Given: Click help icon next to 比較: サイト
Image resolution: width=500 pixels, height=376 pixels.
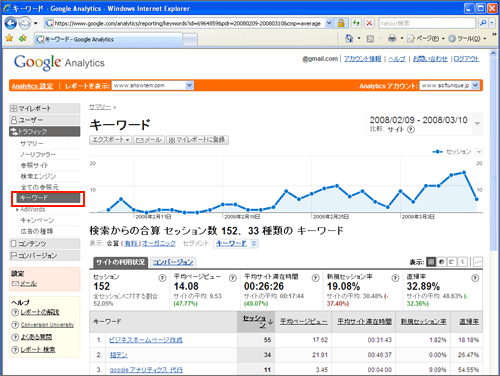Looking at the screenshot, I should [x=411, y=129].
